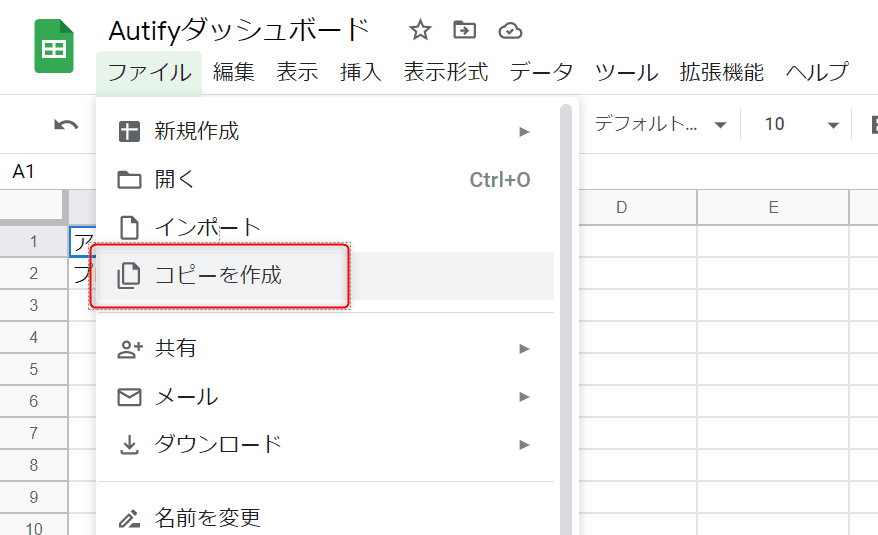Star the Autify dashboard document
Image resolution: width=878 pixels, height=535 pixels.
point(420,31)
